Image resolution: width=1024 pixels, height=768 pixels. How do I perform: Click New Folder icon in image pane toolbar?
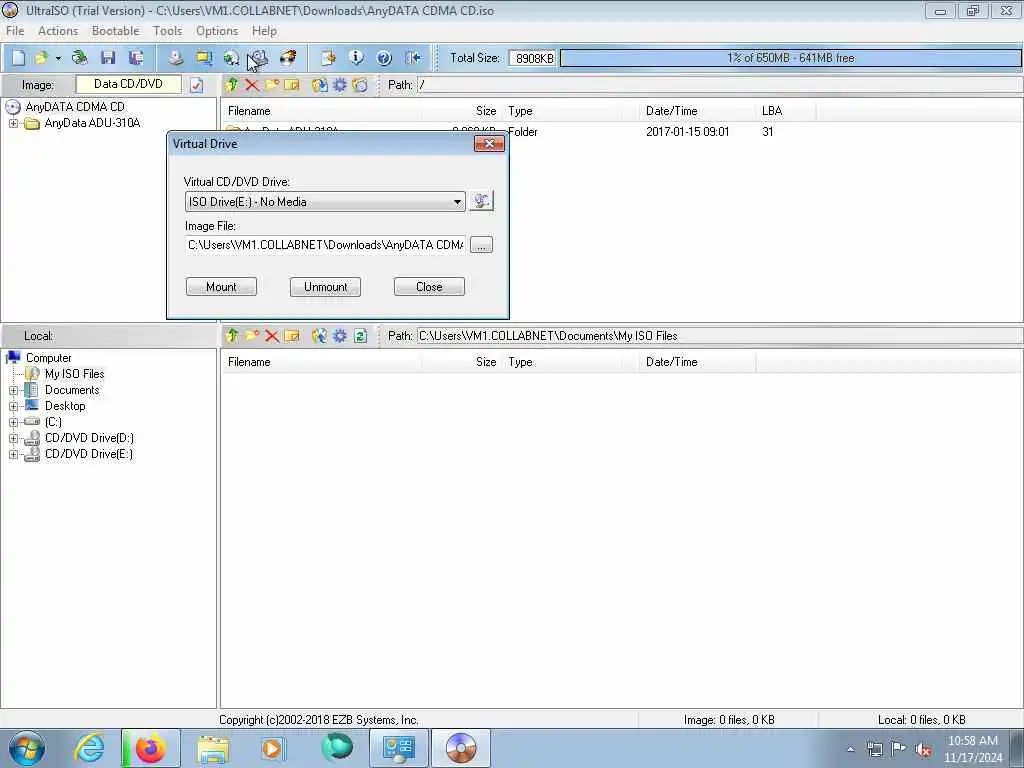tap(272, 85)
